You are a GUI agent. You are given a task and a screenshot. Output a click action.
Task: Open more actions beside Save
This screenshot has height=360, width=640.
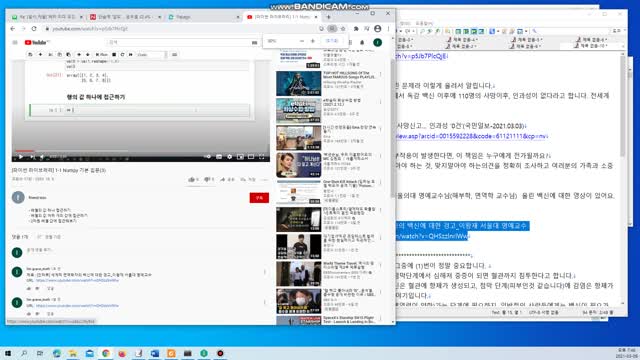tap(264, 179)
